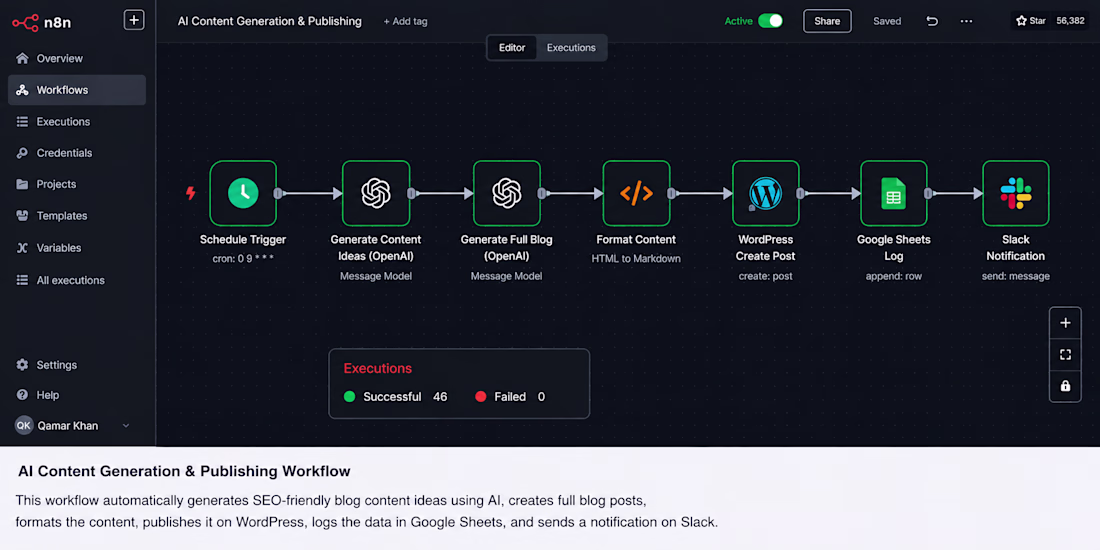1100x550 pixels.
Task: Open Templates in the sidebar
Action: point(77,215)
